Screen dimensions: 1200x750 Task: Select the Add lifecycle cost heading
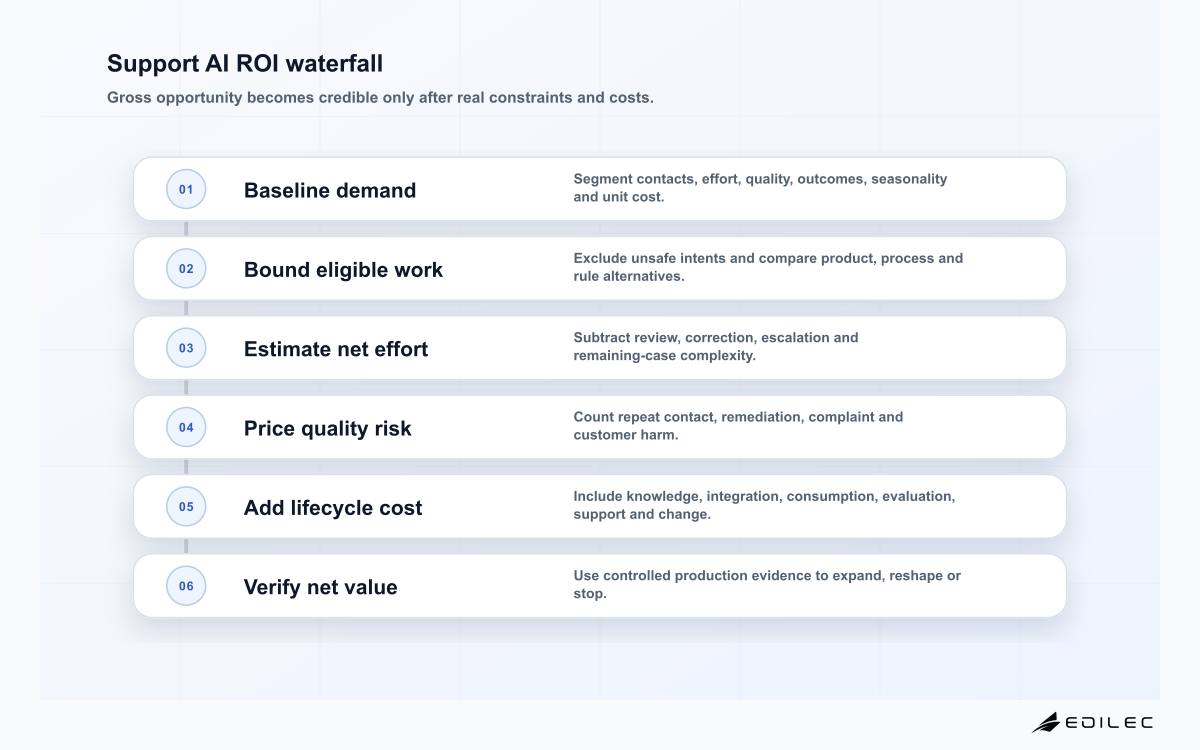point(333,507)
